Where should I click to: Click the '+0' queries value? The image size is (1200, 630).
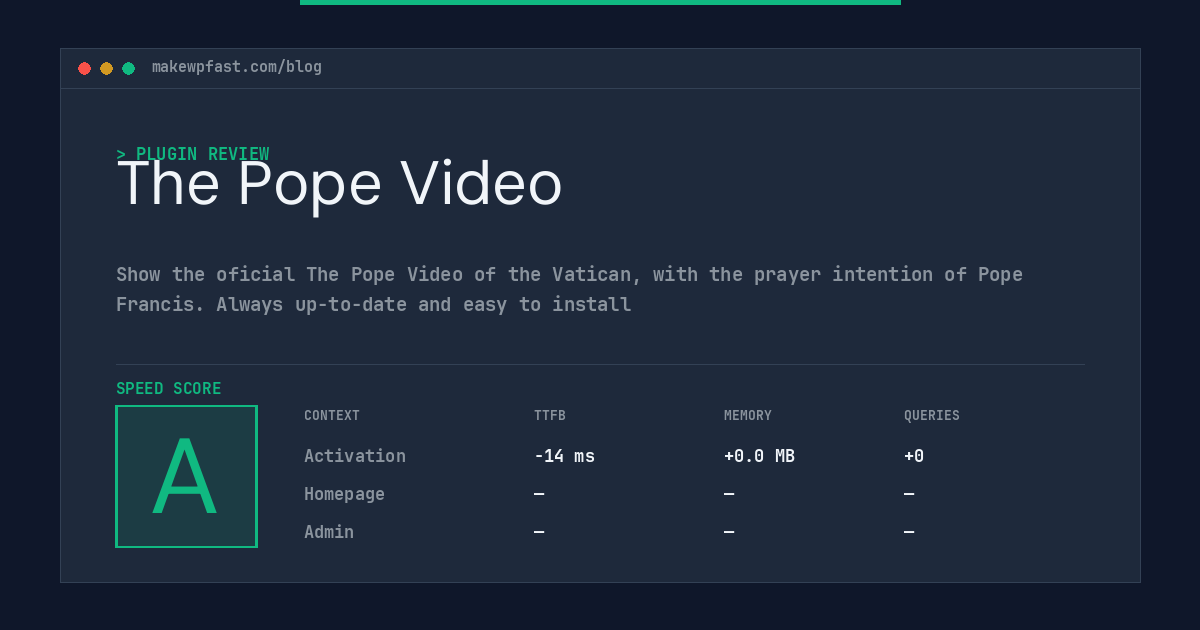click(x=914, y=456)
